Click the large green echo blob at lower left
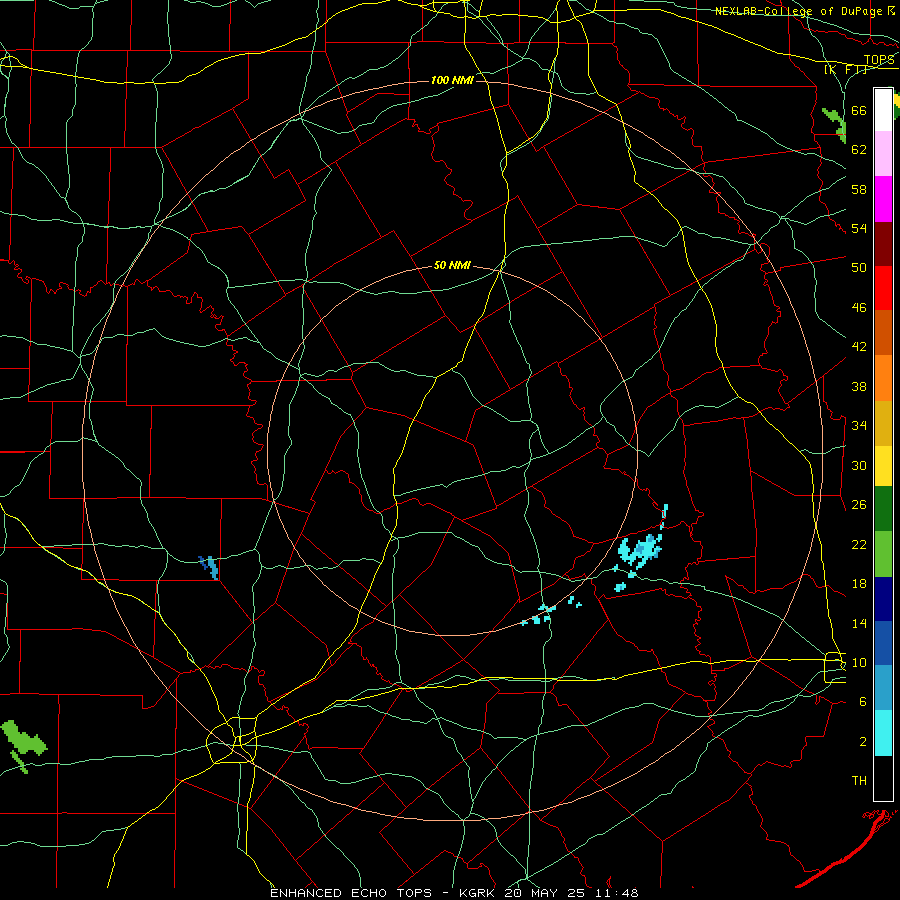Screen dimensions: 900x900 (23, 740)
